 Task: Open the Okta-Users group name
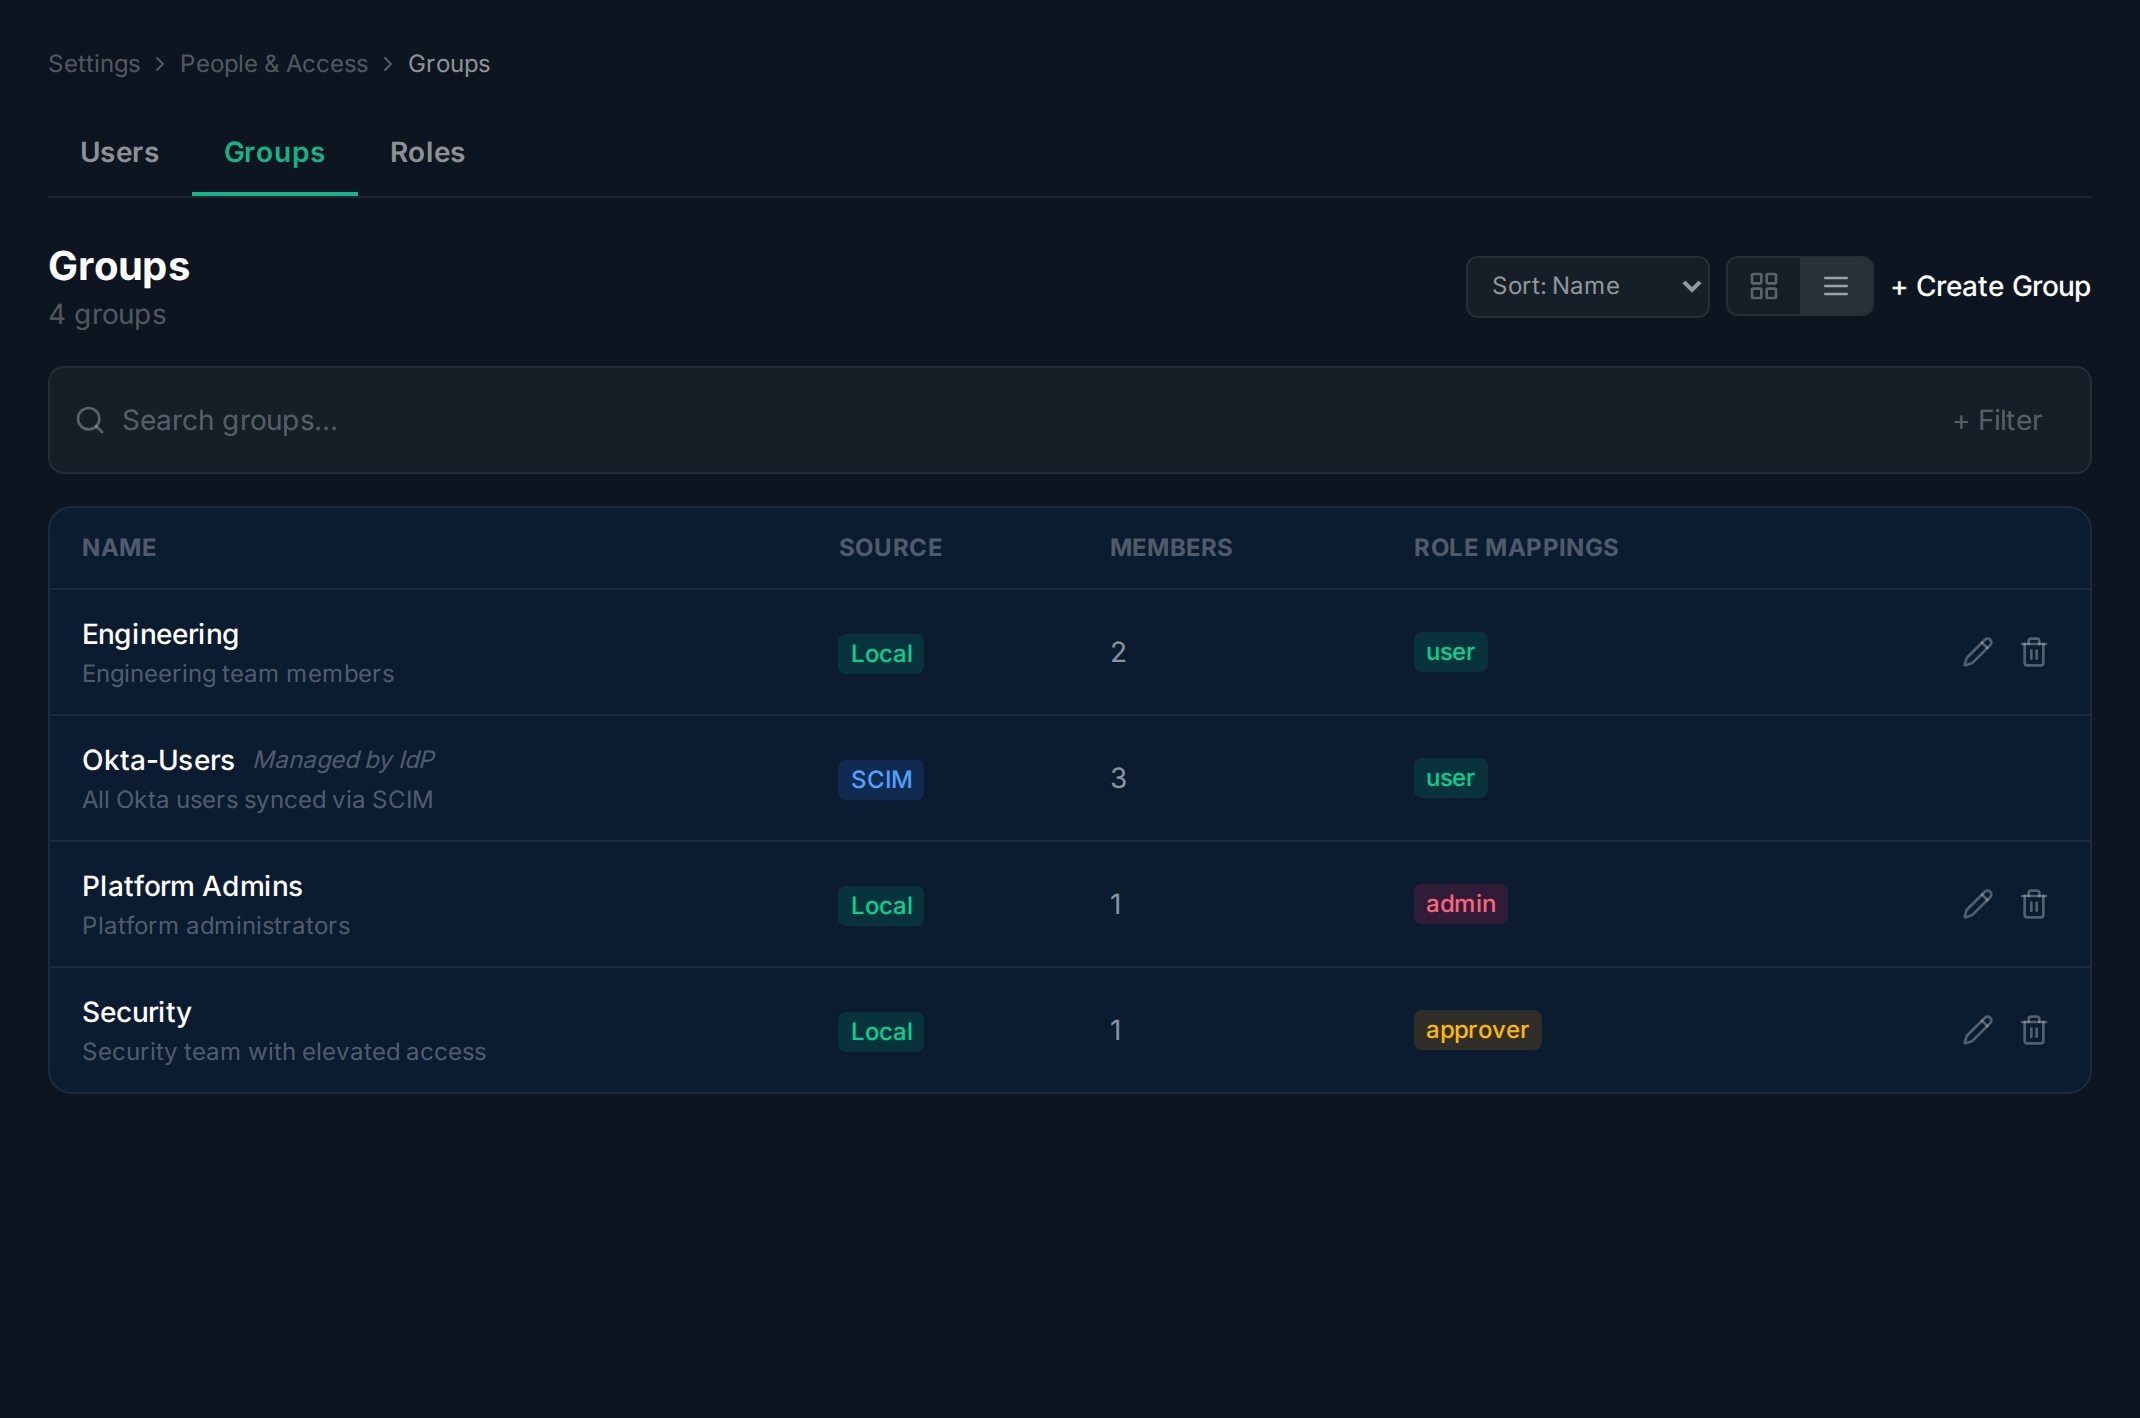coord(158,760)
